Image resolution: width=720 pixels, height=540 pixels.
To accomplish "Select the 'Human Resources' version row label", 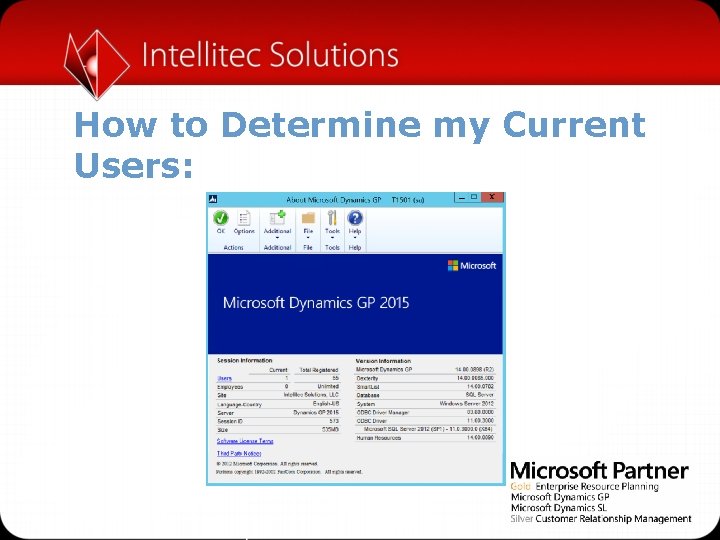I will [x=379, y=438].
